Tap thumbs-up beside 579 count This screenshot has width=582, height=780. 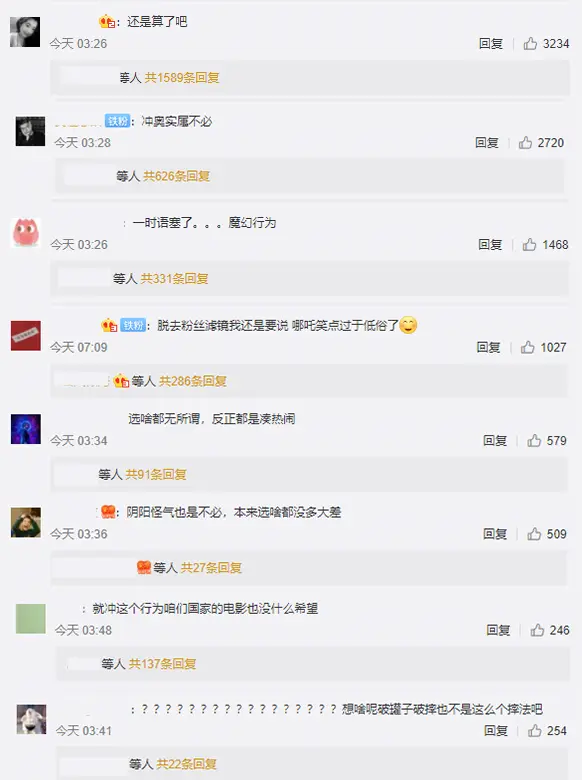click(534, 440)
